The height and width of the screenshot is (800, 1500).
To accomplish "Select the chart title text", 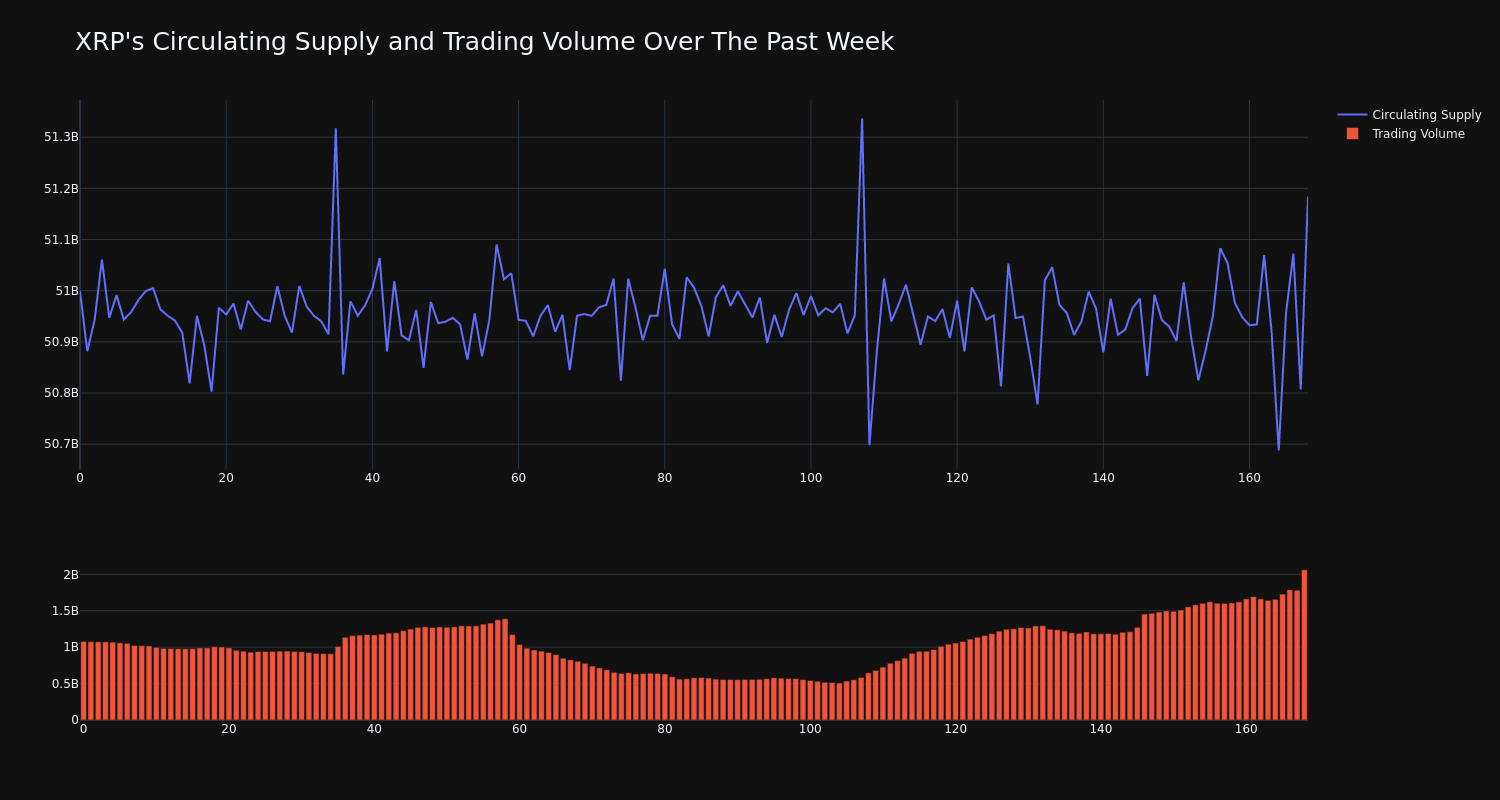I will point(484,42).
